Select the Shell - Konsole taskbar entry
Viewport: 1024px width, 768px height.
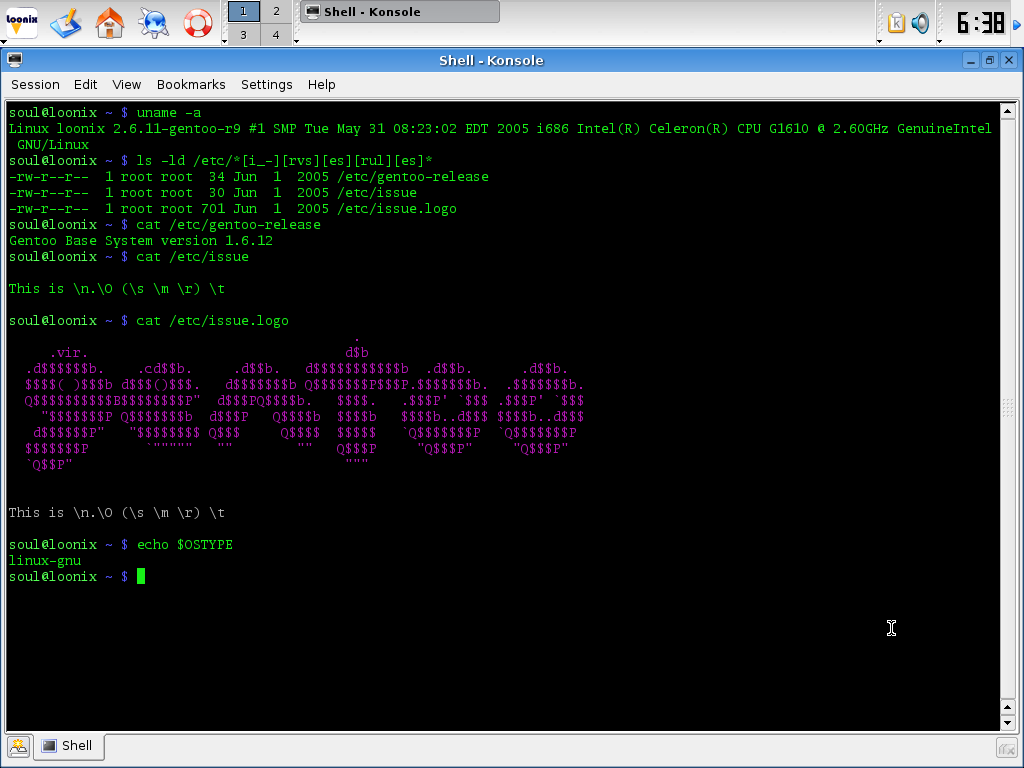[x=400, y=12]
